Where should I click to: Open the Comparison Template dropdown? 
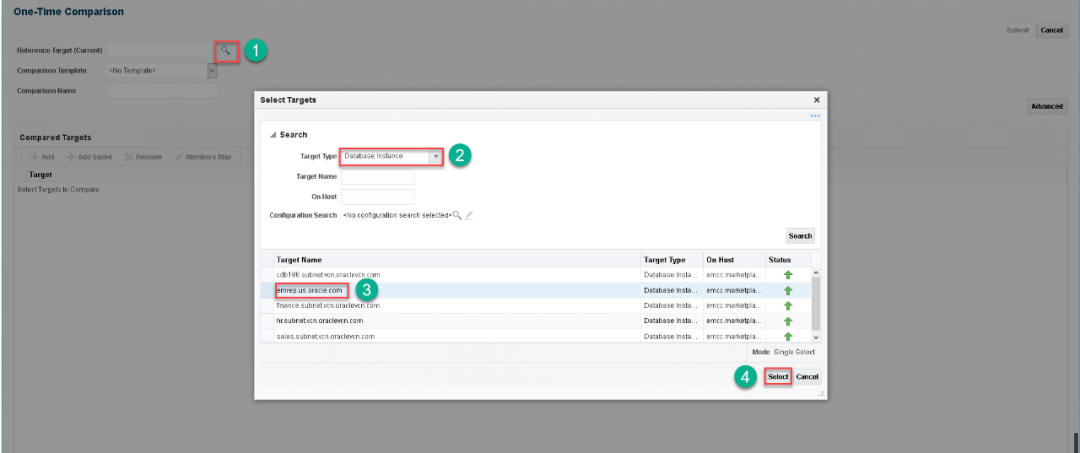point(212,71)
